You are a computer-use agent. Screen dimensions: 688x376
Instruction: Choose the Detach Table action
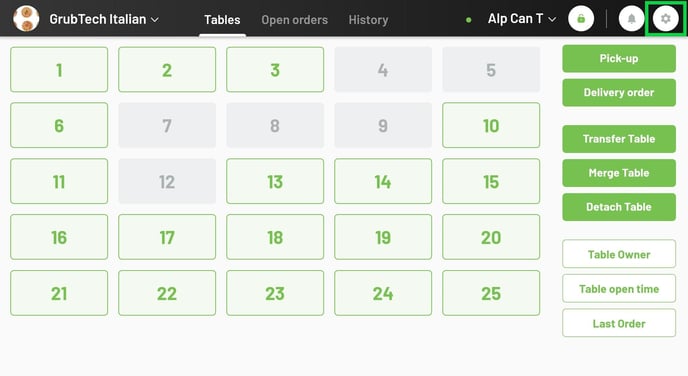coord(619,207)
